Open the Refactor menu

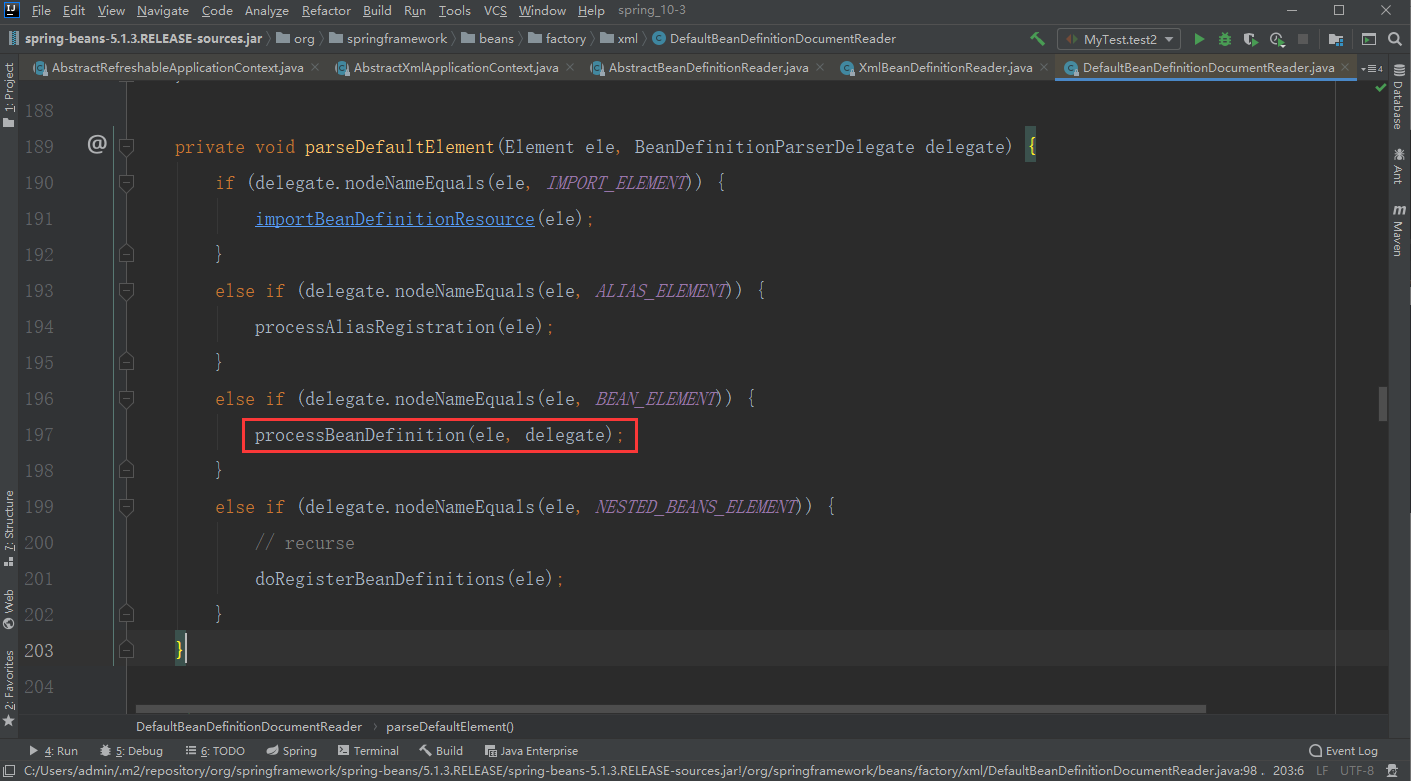coord(326,10)
